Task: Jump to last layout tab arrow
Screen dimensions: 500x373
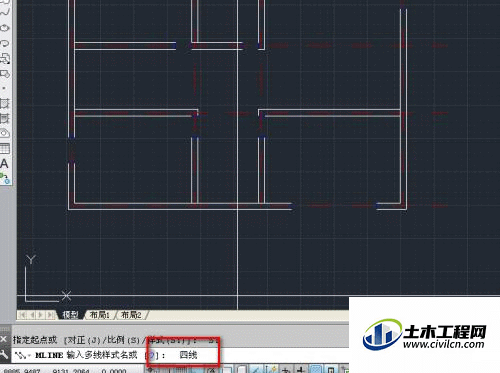Action: [x=51, y=315]
